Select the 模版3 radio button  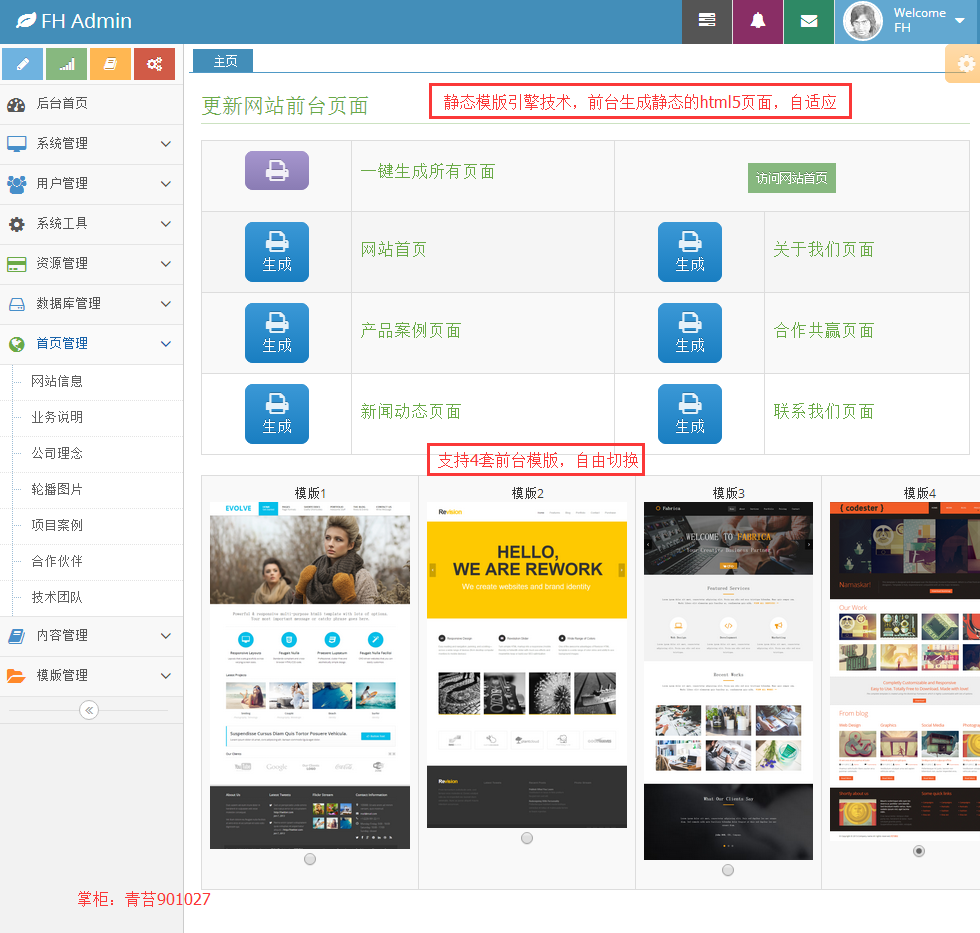(728, 870)
